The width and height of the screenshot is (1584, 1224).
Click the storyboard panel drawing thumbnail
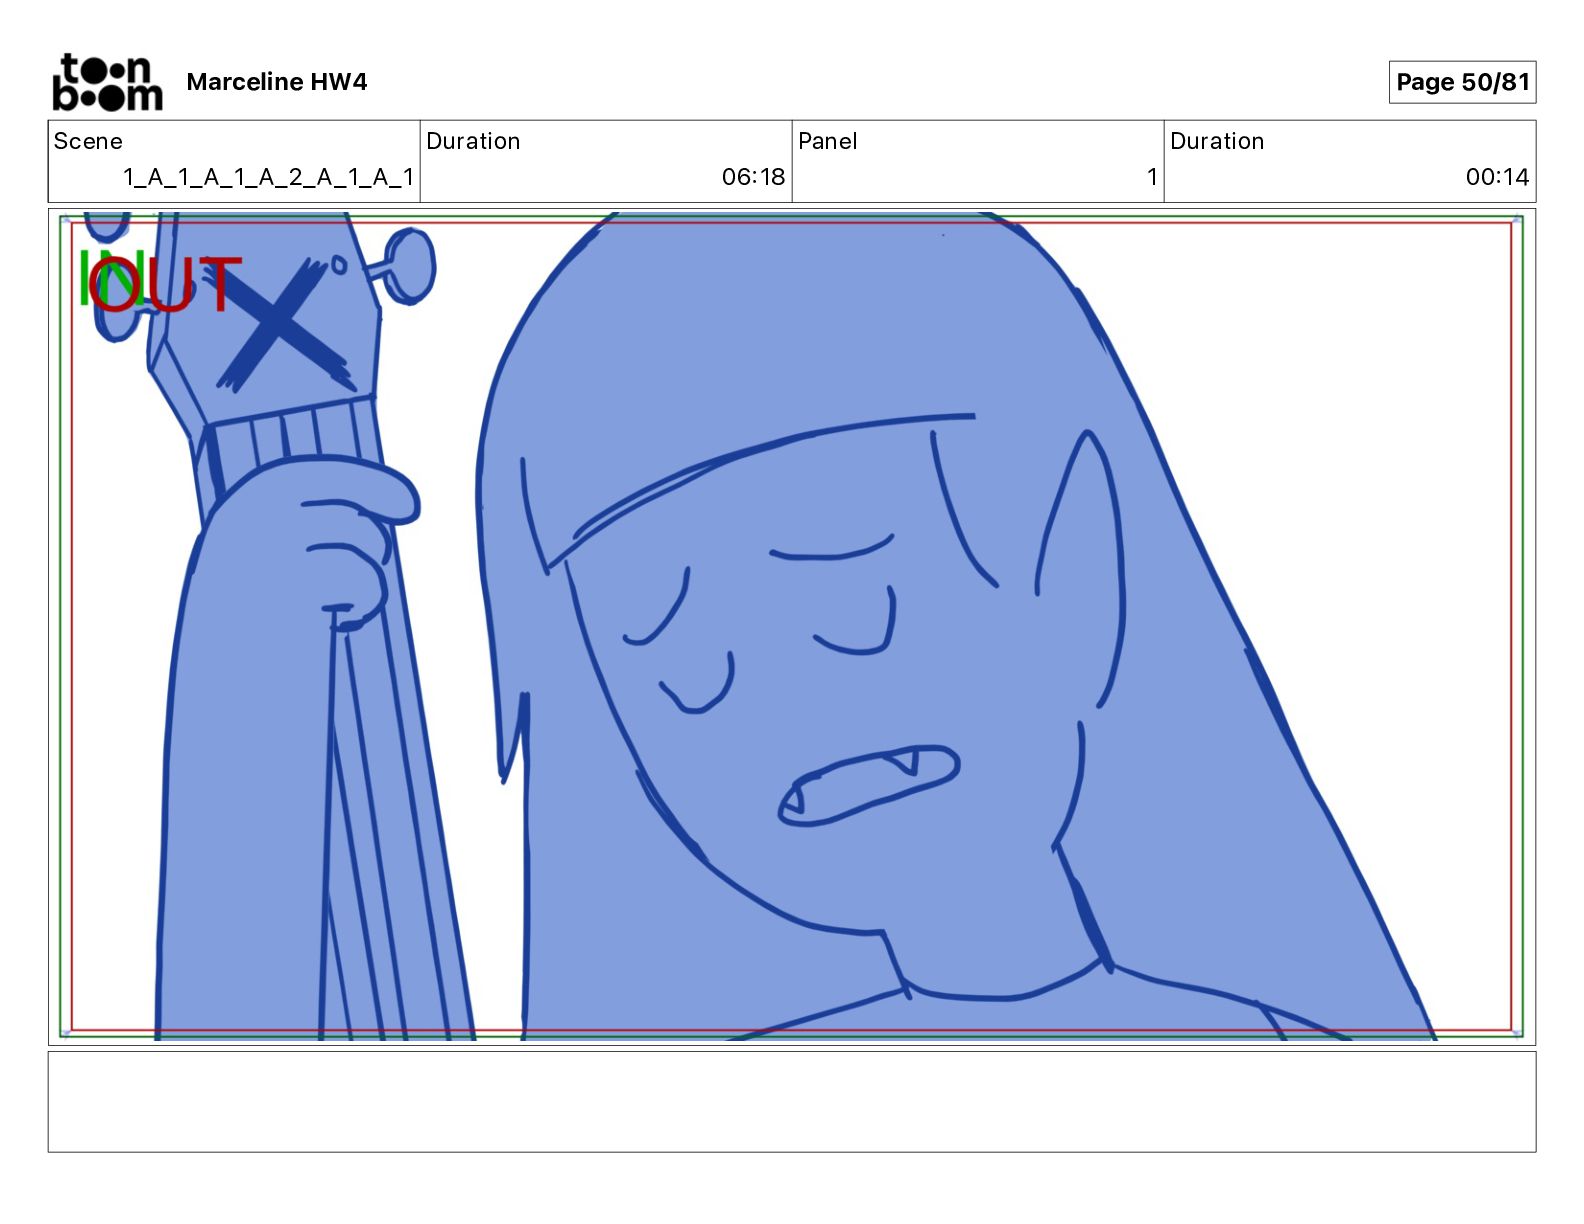791,627
